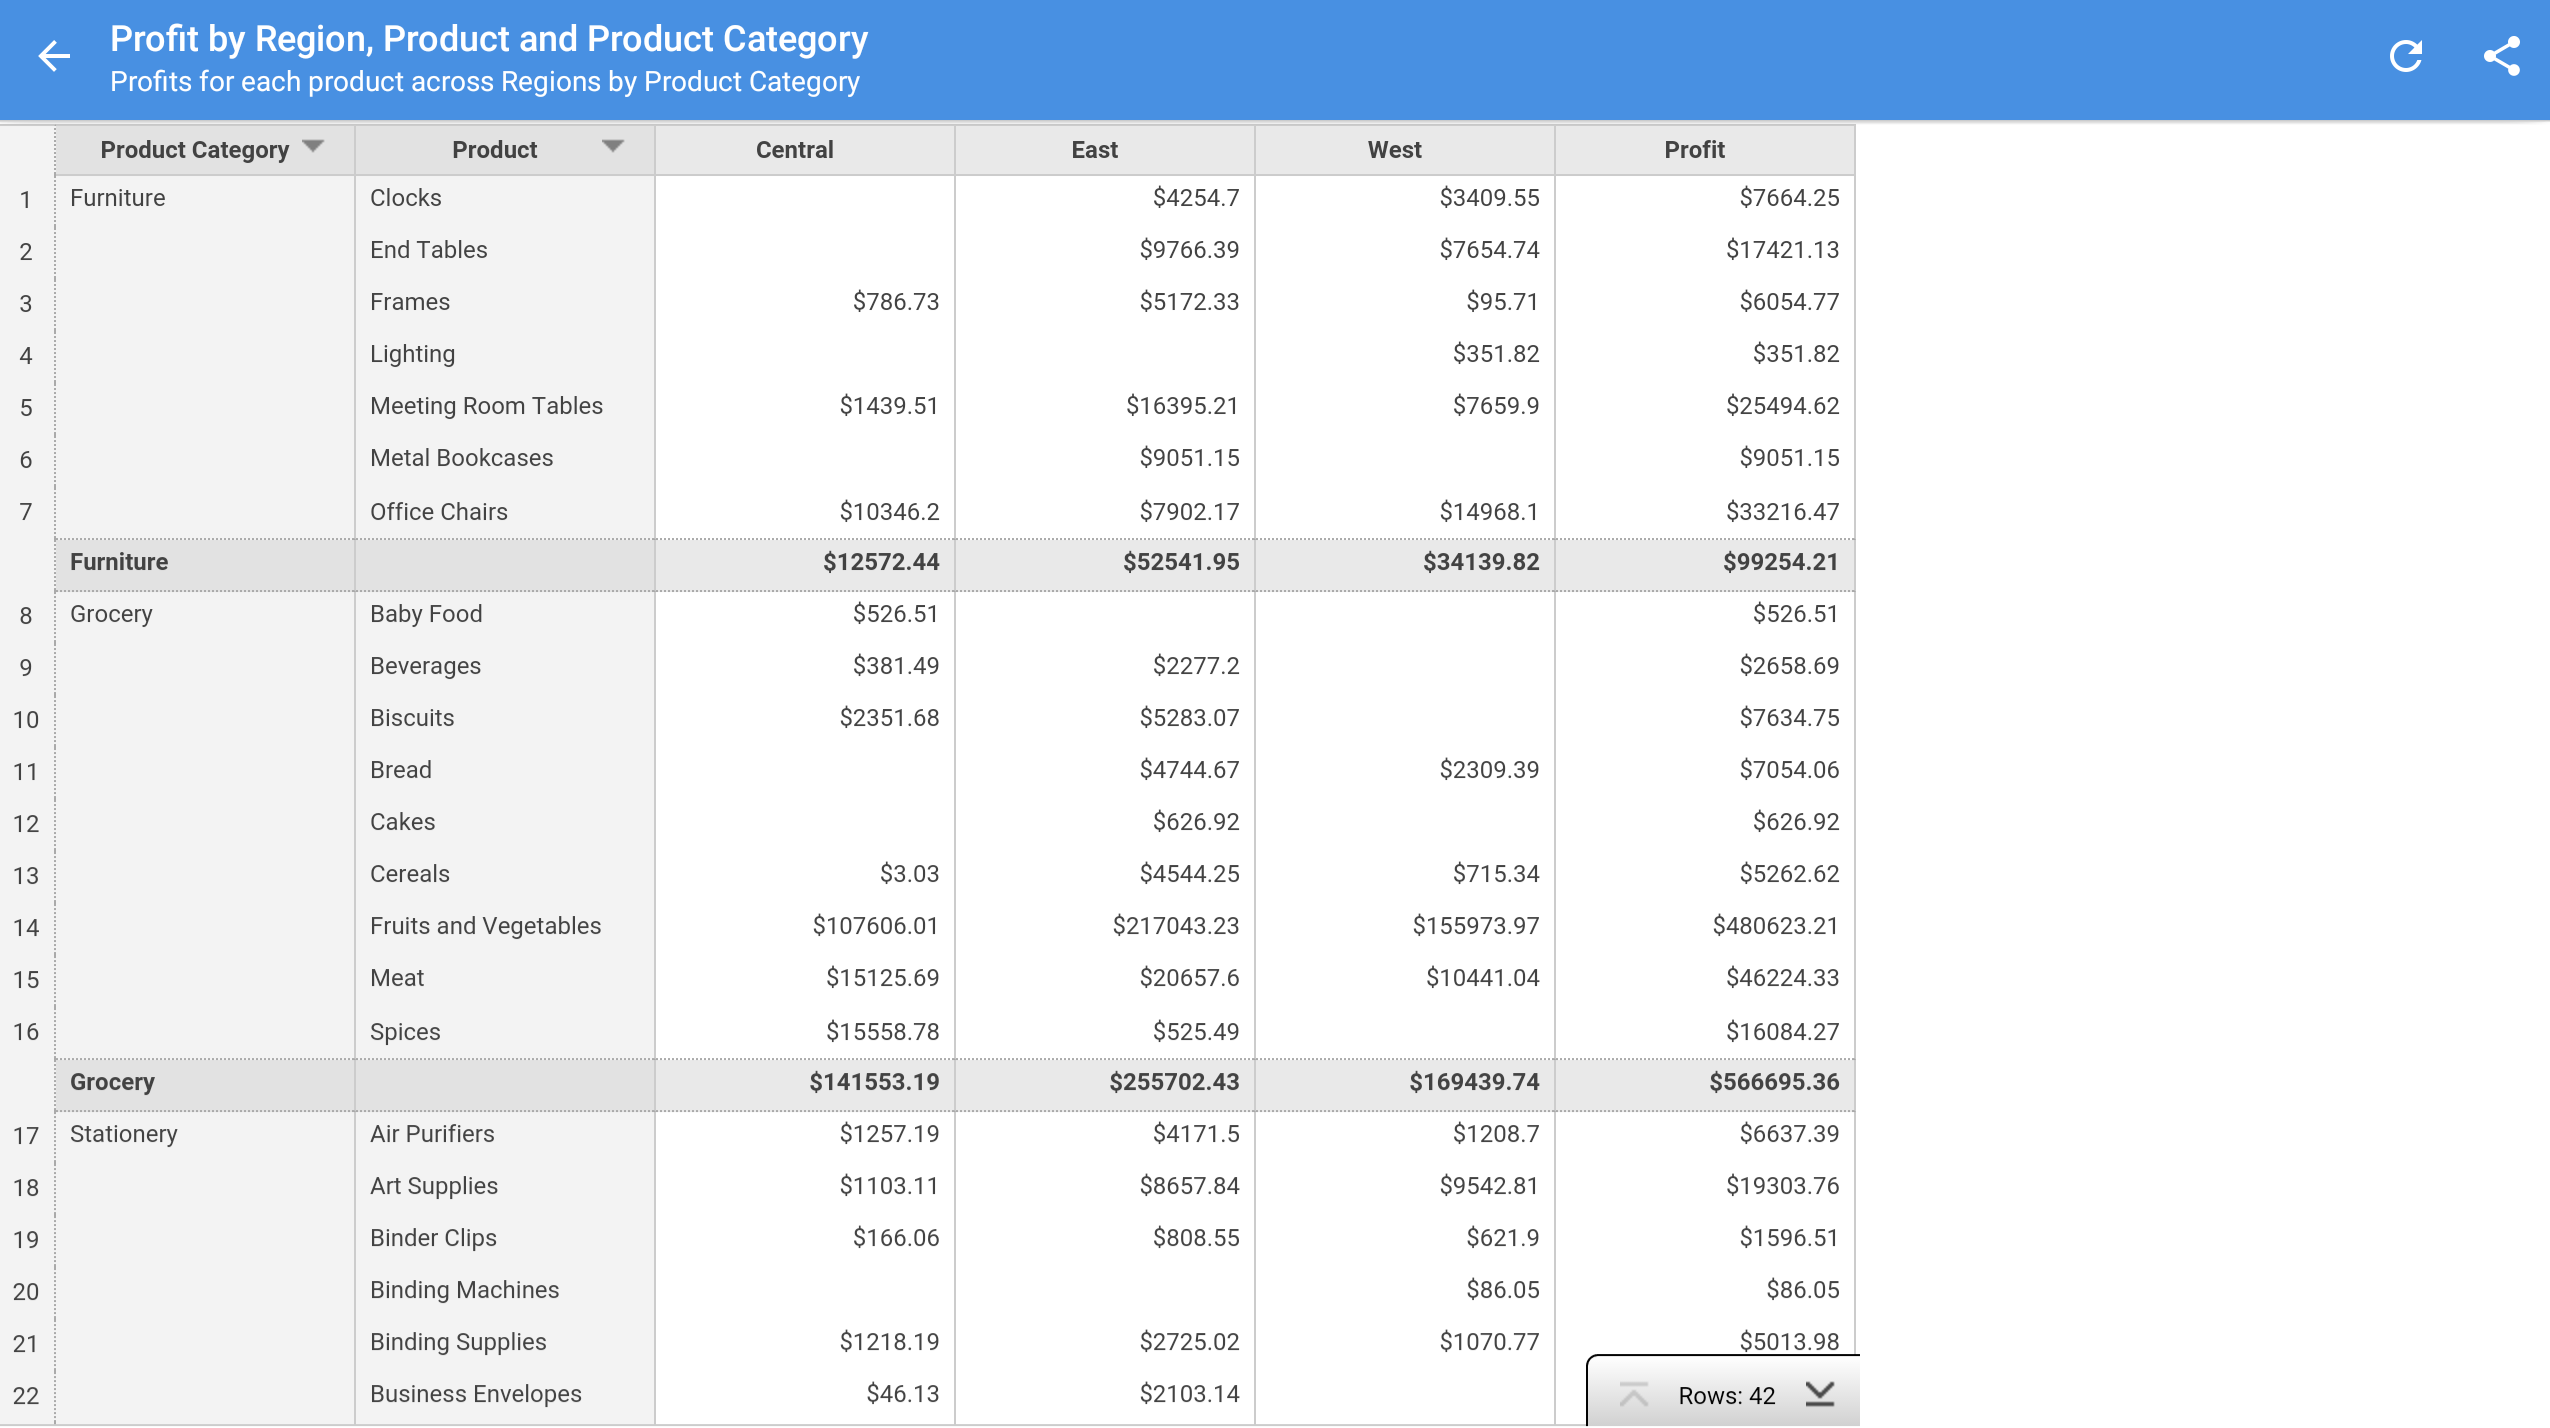
Task: Click Grocery total profit $566695.36
Action: click(x=1773, y=1082)
